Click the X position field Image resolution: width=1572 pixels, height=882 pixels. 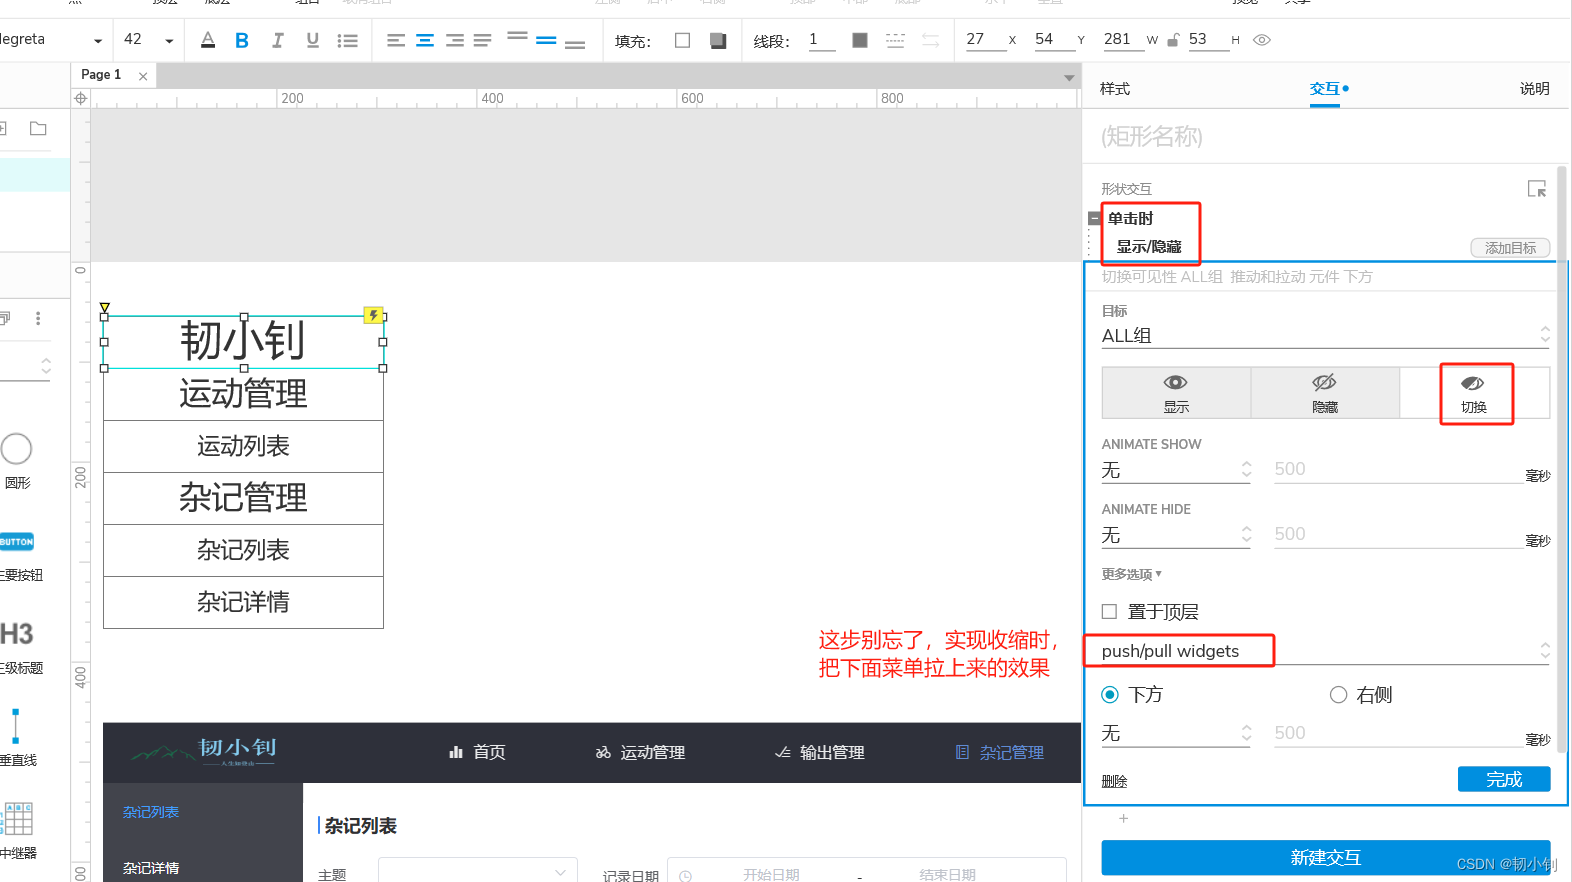985,39
